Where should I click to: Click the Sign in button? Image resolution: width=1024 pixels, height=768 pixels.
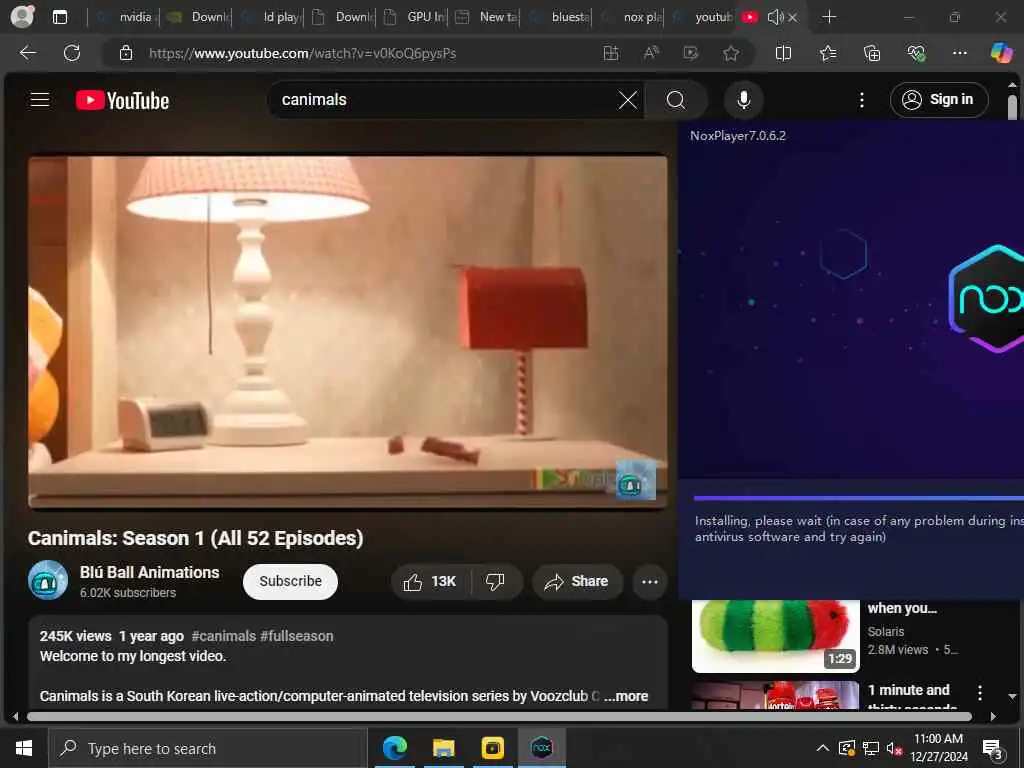(x=938, y=100)
